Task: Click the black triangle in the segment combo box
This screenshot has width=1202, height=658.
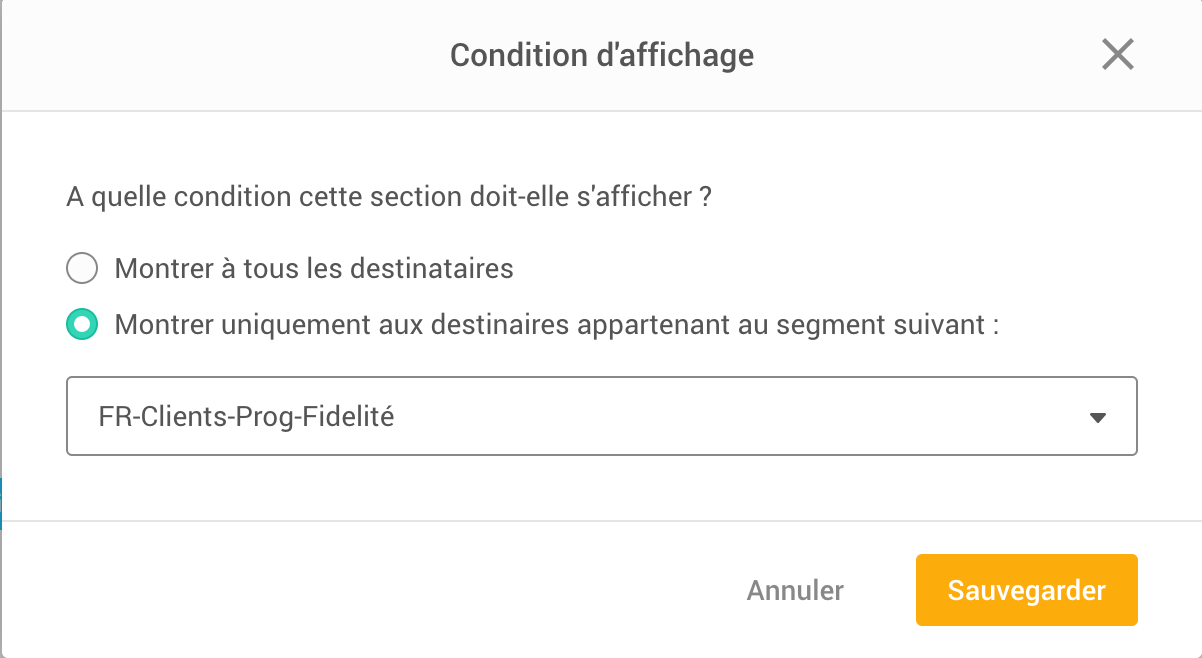Action: (x=1097, y=418)
